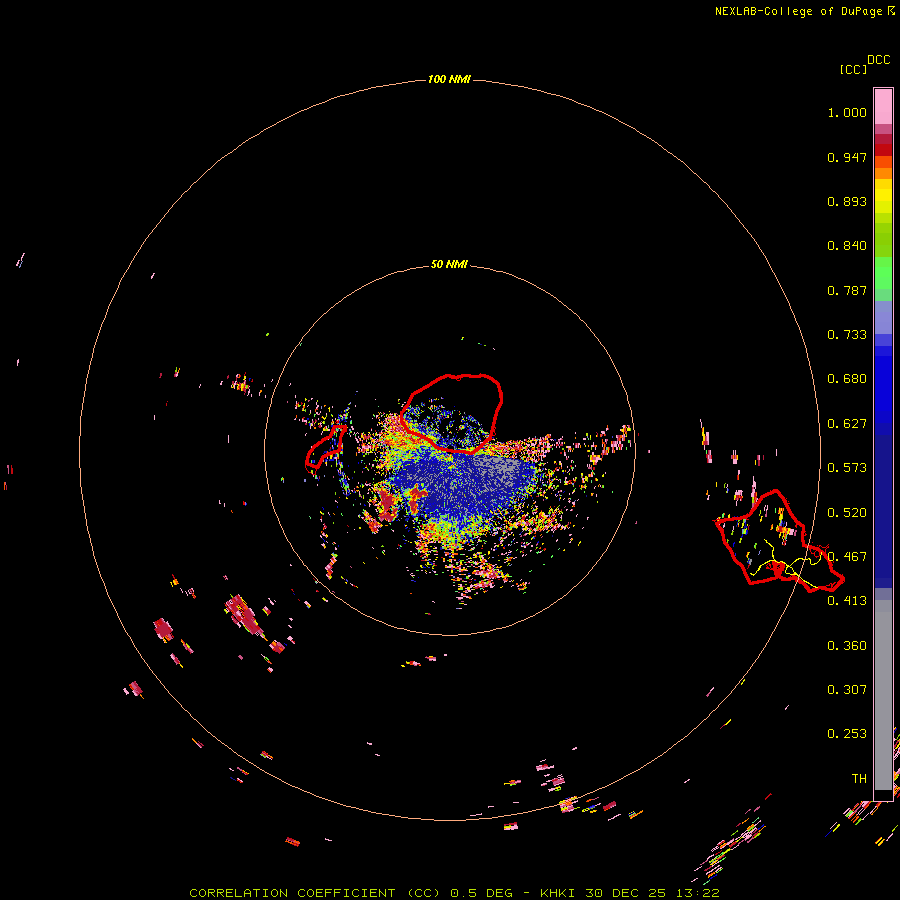This screenshot has width=900, height=900.
Task: Click the [CC] unit label above the color bar
Action: (853, 69)
